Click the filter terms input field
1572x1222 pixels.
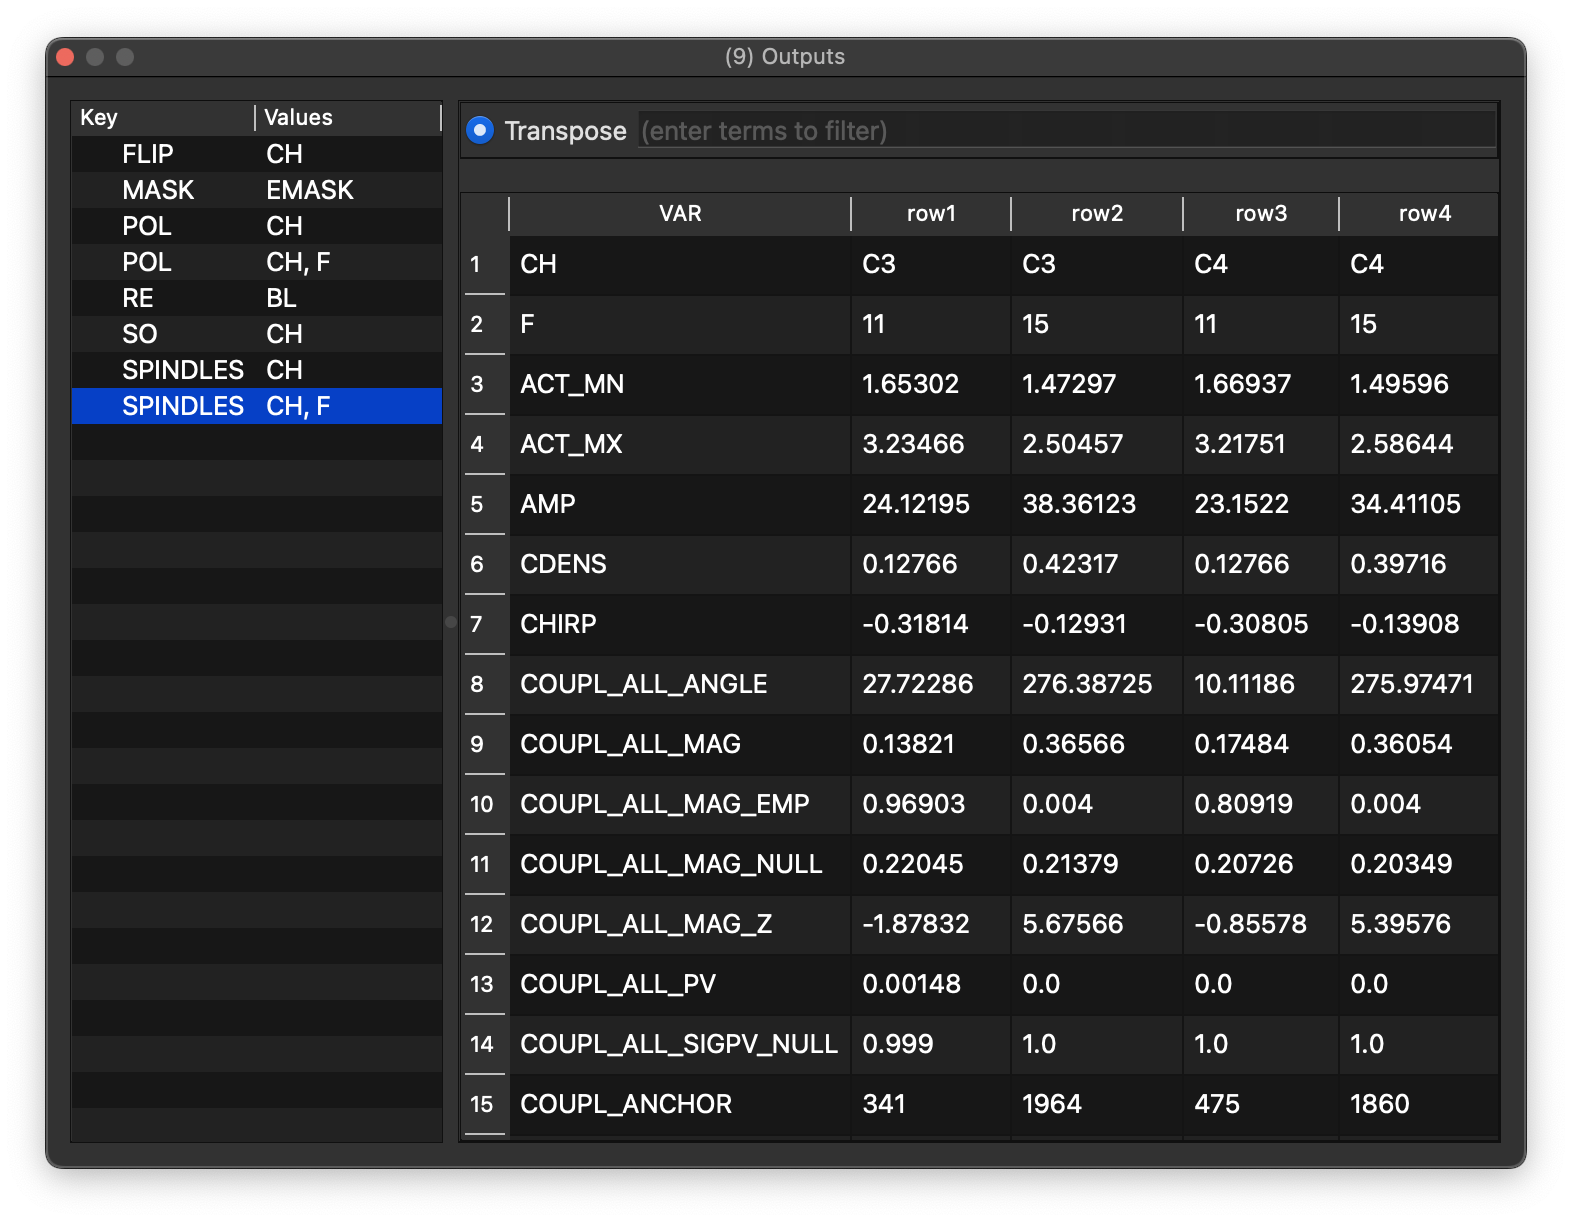pos(1067,131)
